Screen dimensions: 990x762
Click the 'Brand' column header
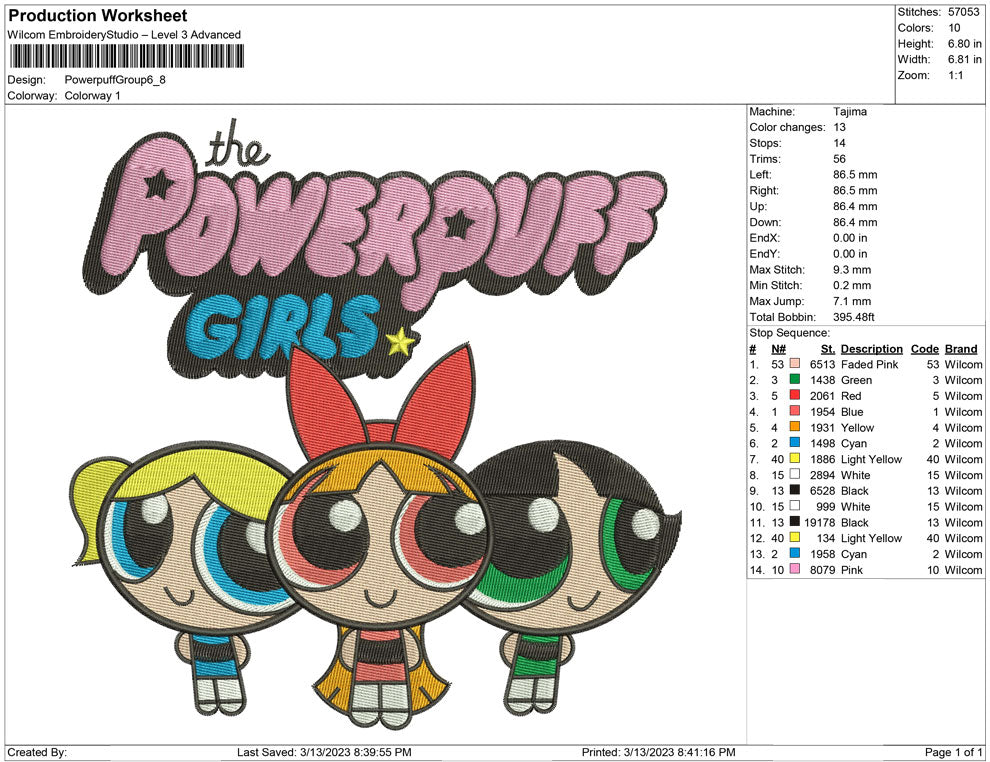[961, 349]
